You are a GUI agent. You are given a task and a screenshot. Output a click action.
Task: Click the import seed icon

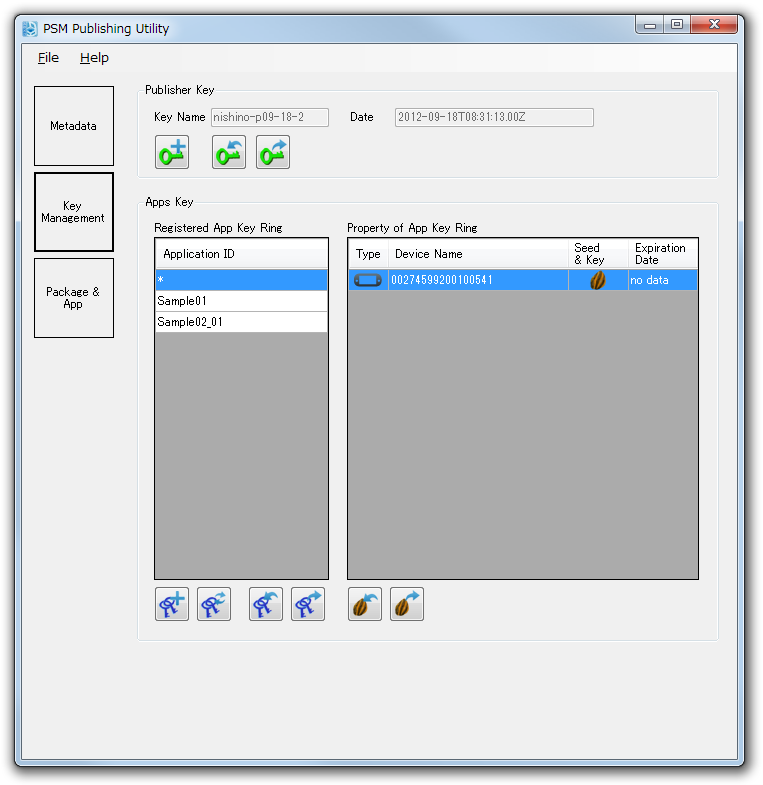point(365,605)
